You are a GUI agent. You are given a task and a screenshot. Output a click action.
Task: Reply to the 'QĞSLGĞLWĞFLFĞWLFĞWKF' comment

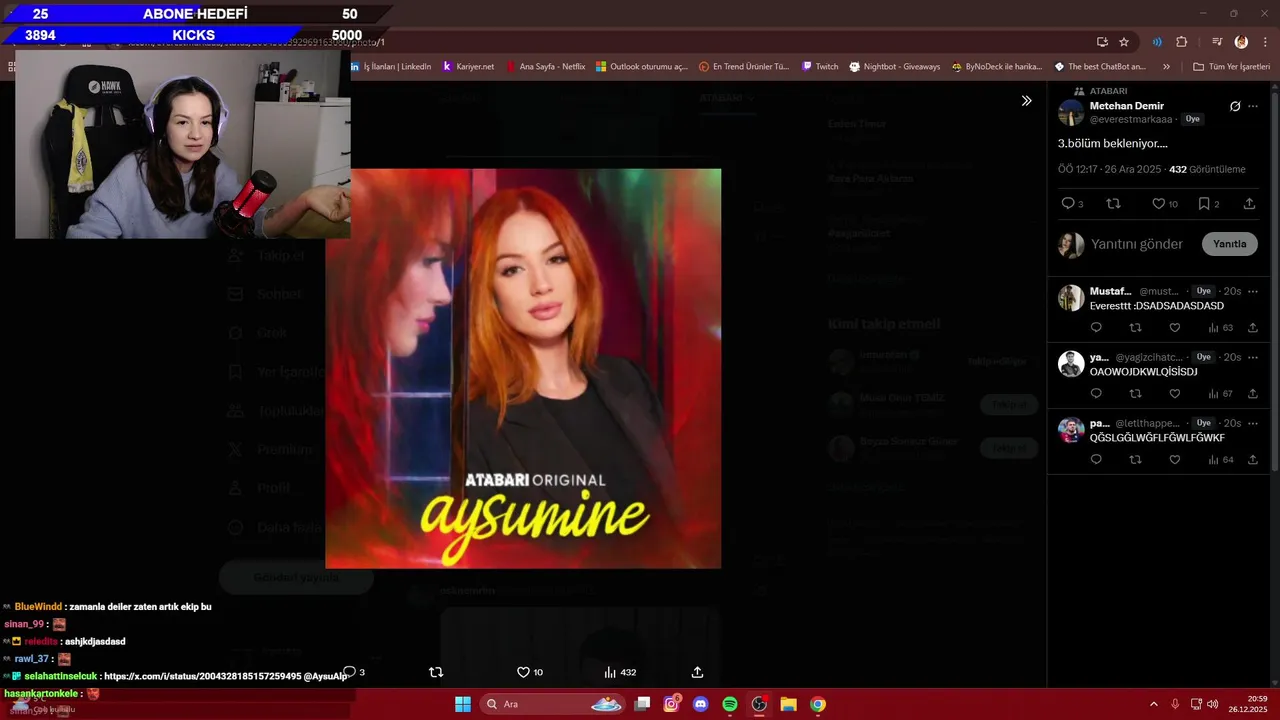pyautogui.click(x=1096, y=460)
